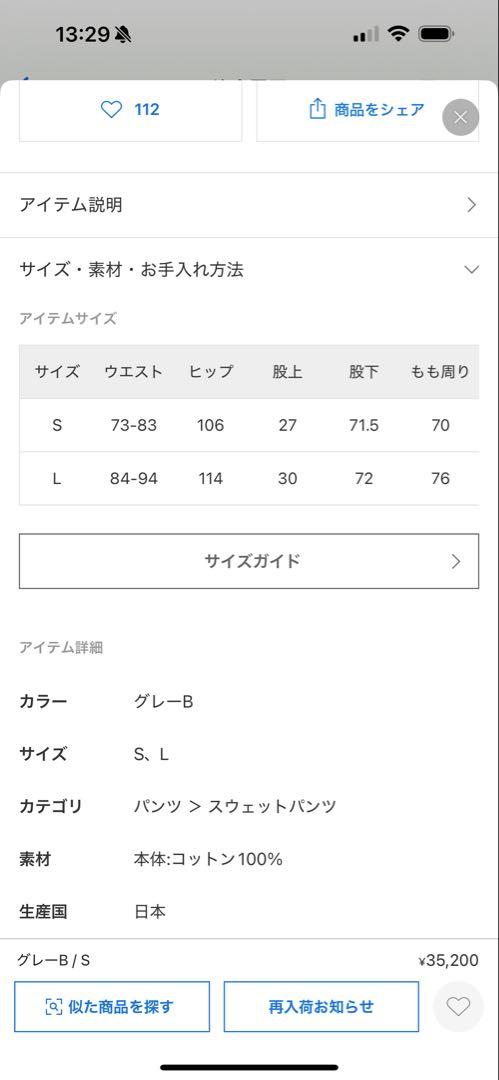Open the アイテム説明 row
This screenshot has height=1080, width=499.
pos(250,205)
